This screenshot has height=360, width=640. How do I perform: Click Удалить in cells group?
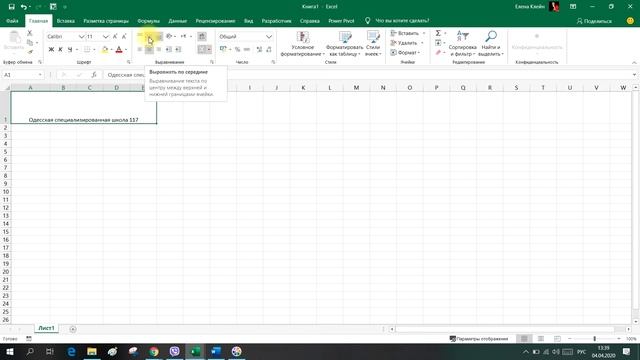pos(407,43)
